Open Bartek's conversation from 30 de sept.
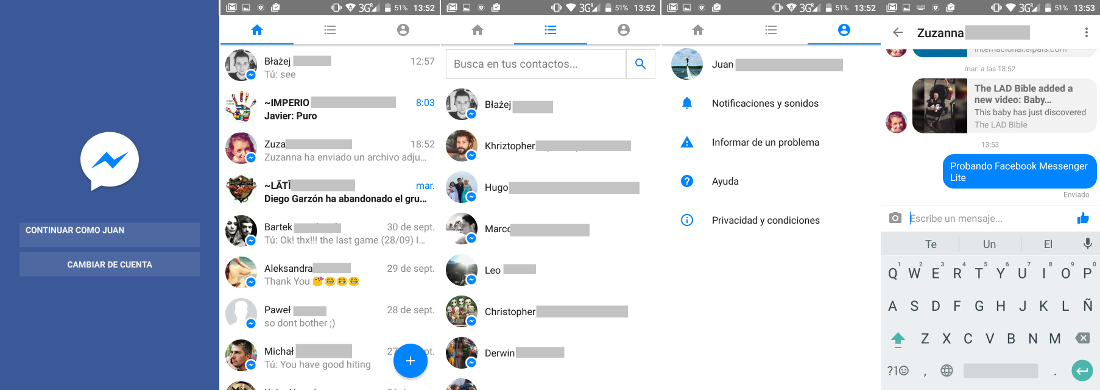1100x390 pixels. [x=330, y=233]
